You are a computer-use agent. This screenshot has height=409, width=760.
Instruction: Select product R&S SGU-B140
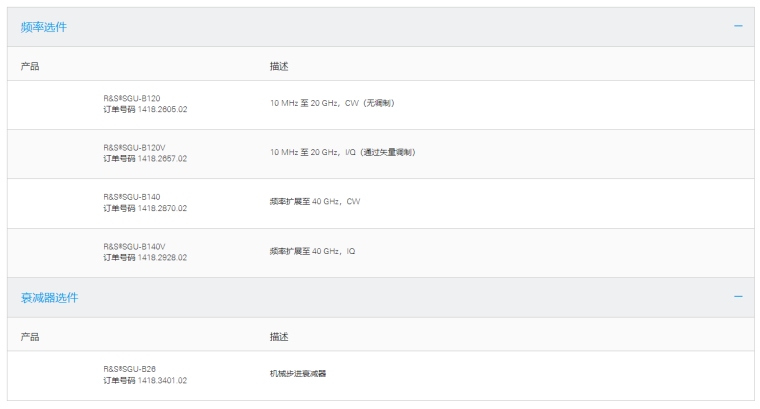coord(132,197)
